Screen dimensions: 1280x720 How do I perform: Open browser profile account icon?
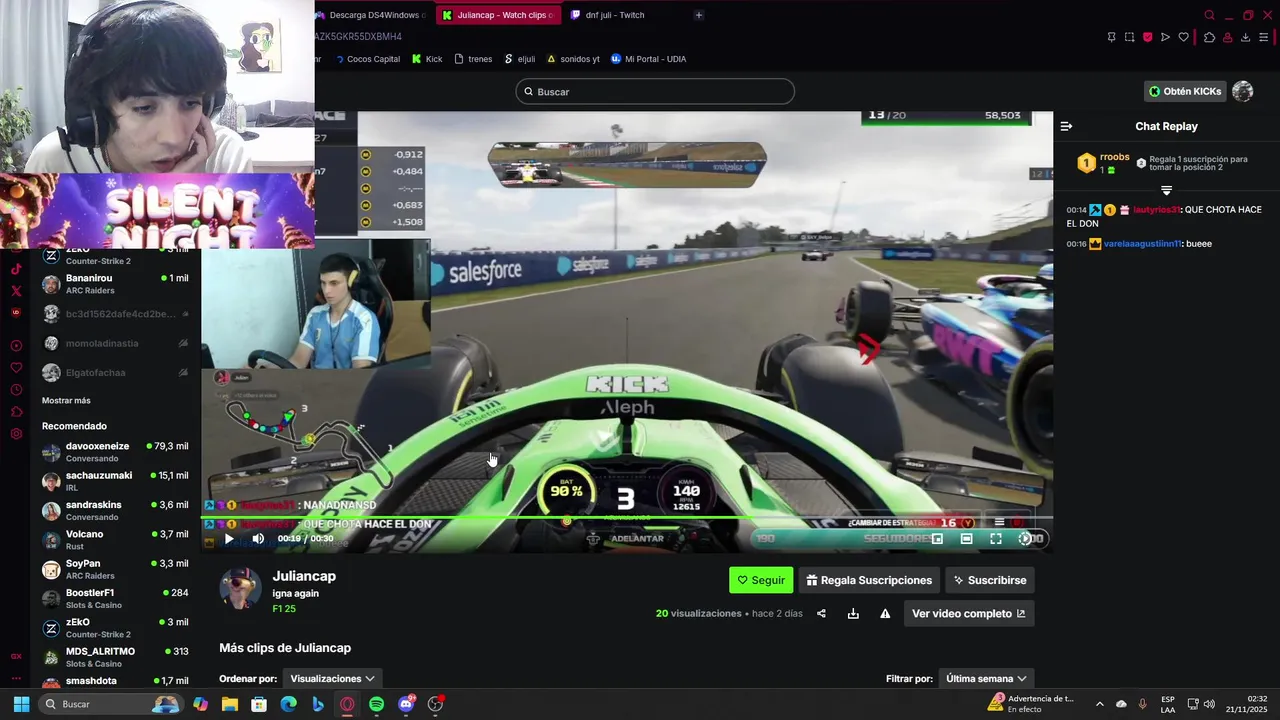(1227, 37)
